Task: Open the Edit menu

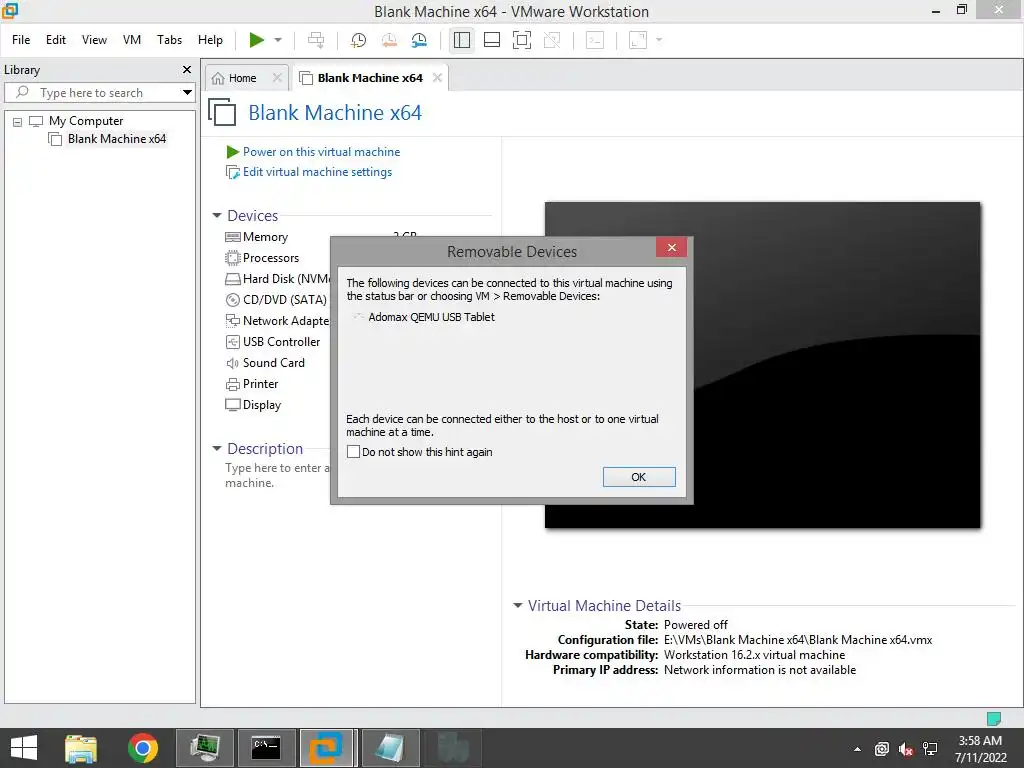Action: coord(56,40)
